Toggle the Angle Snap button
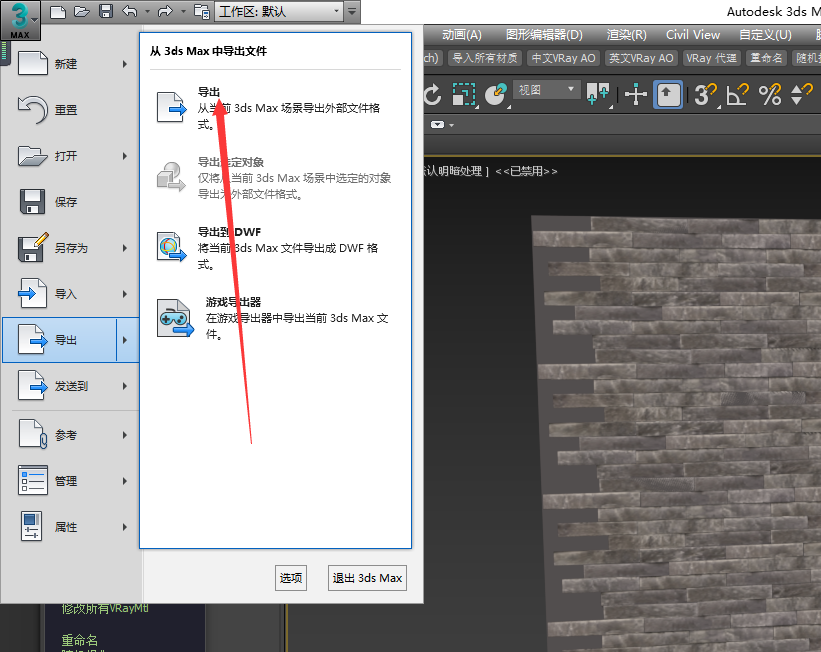The height and width of the screenshot is (652, 821). pyautogui.click(x=738, y=95)
